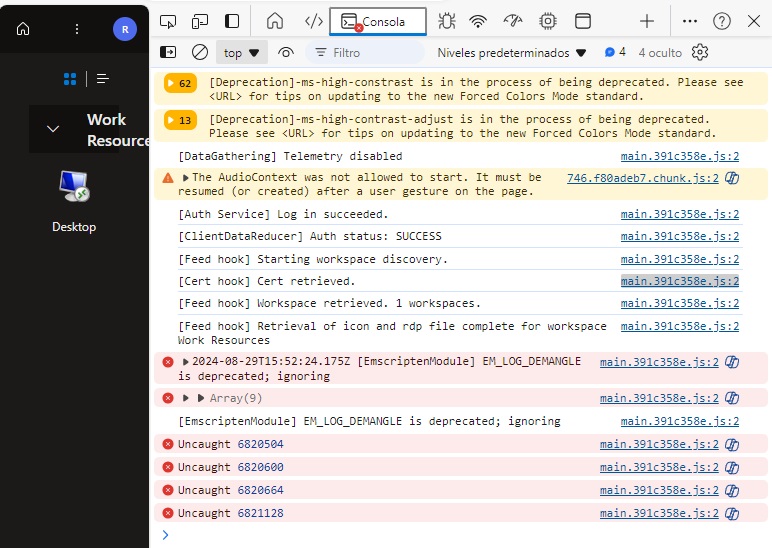Viewport: 772px width, 548px height.
Task: Open the Performance gauge tab
Action: pos(513,22)
